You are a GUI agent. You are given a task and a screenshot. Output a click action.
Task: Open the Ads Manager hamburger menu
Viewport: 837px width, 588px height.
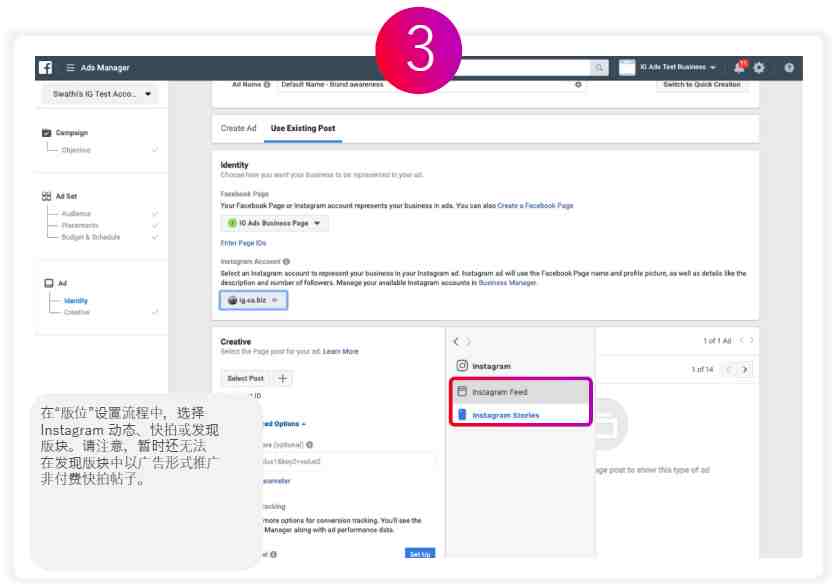[70, 68]
